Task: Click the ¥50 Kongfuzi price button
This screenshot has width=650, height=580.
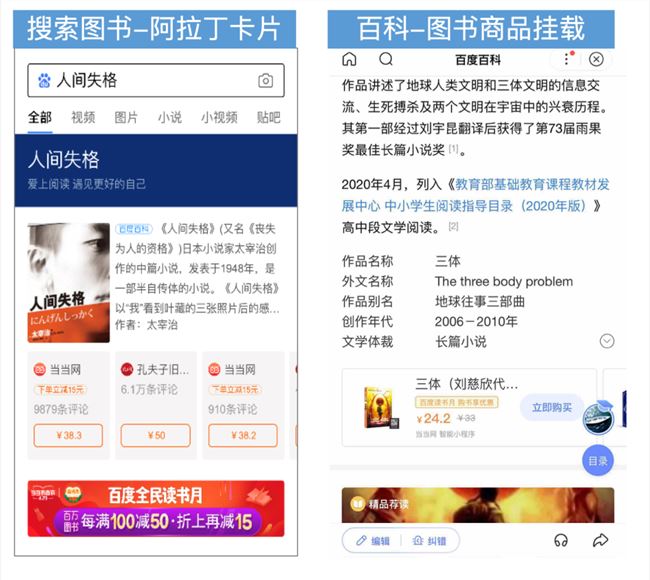Action: (156, 435)
